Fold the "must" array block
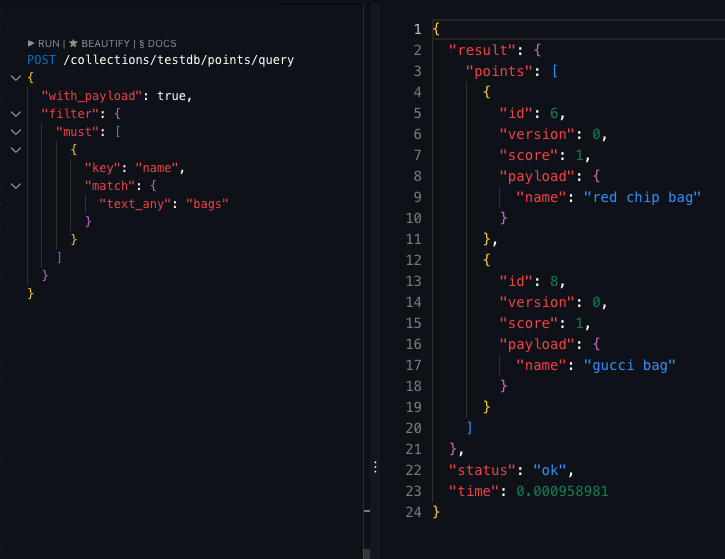 (15, 132)
